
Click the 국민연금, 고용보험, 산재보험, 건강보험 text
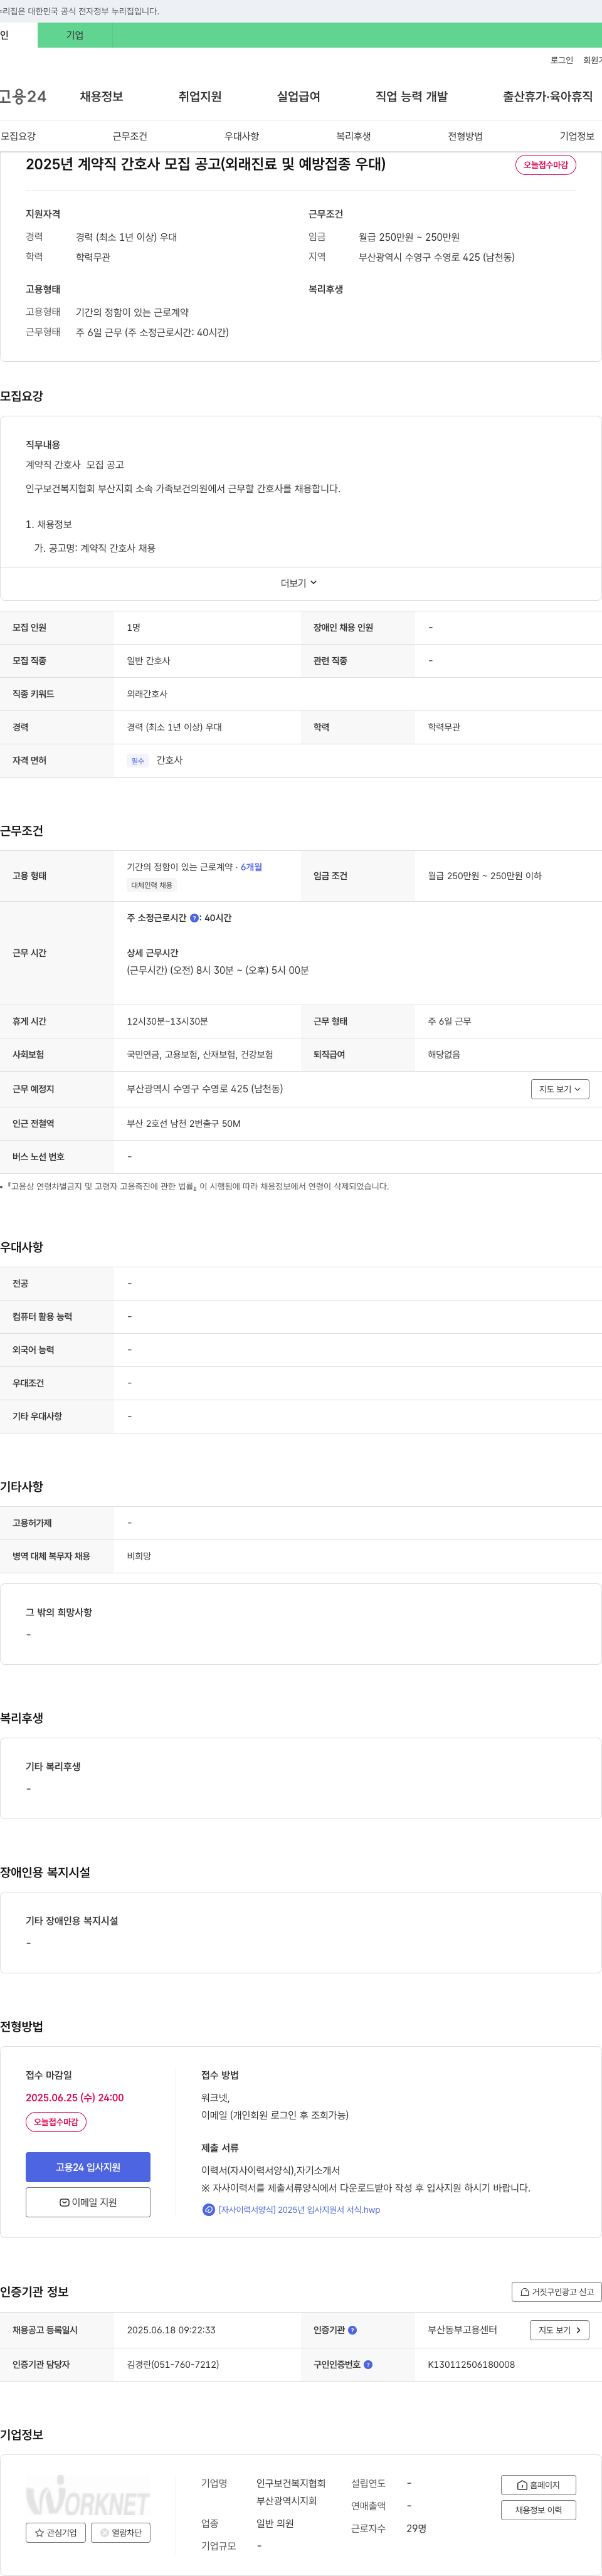200,1055
